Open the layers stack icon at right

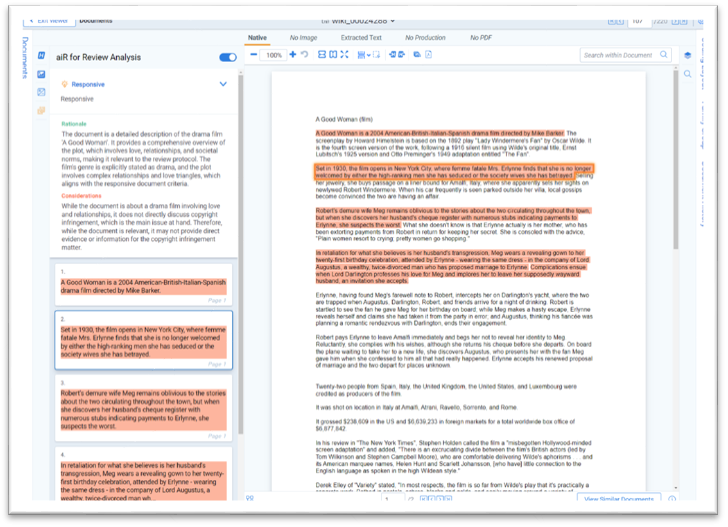688,55
